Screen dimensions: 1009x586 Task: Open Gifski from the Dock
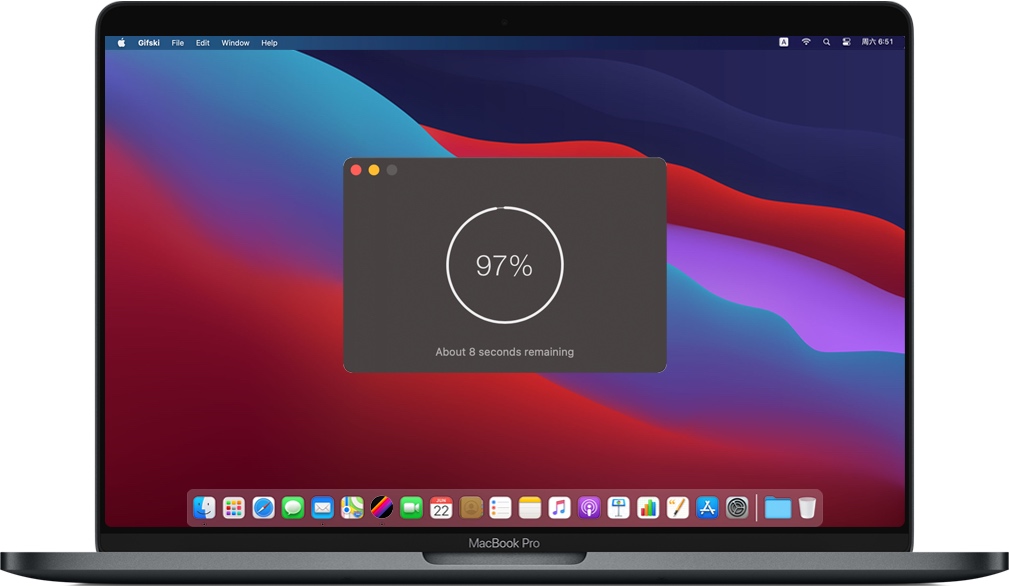382,508
